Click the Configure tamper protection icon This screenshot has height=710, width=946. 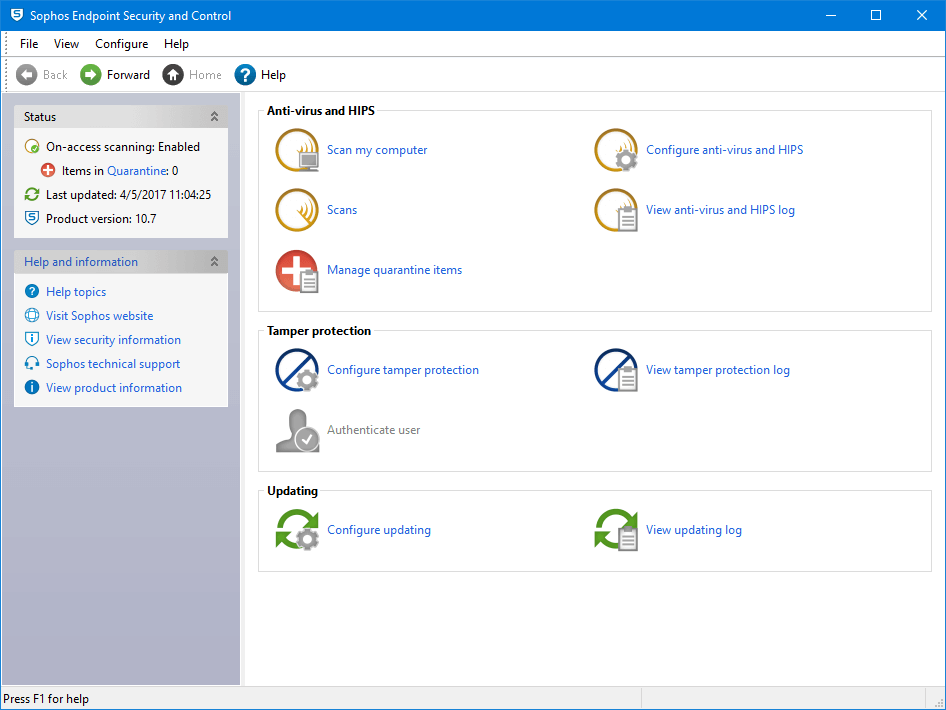[297, 370]
